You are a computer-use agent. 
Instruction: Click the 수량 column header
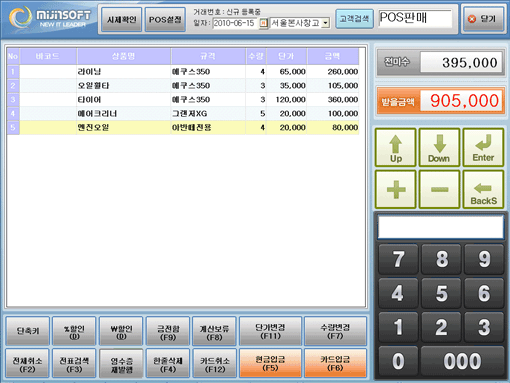(256, 56)
